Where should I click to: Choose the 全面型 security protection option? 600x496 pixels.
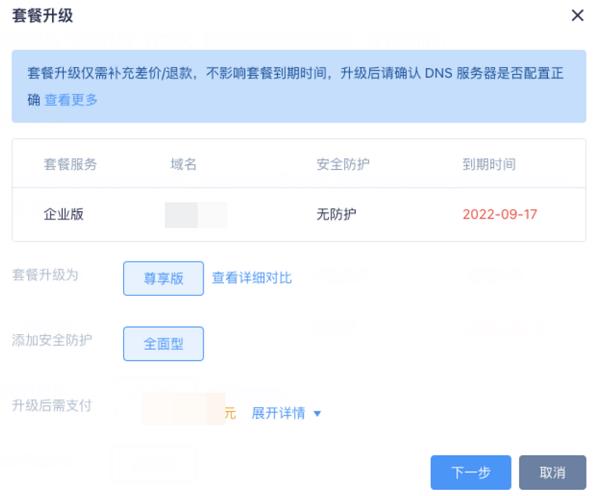(x=163, y=344)
